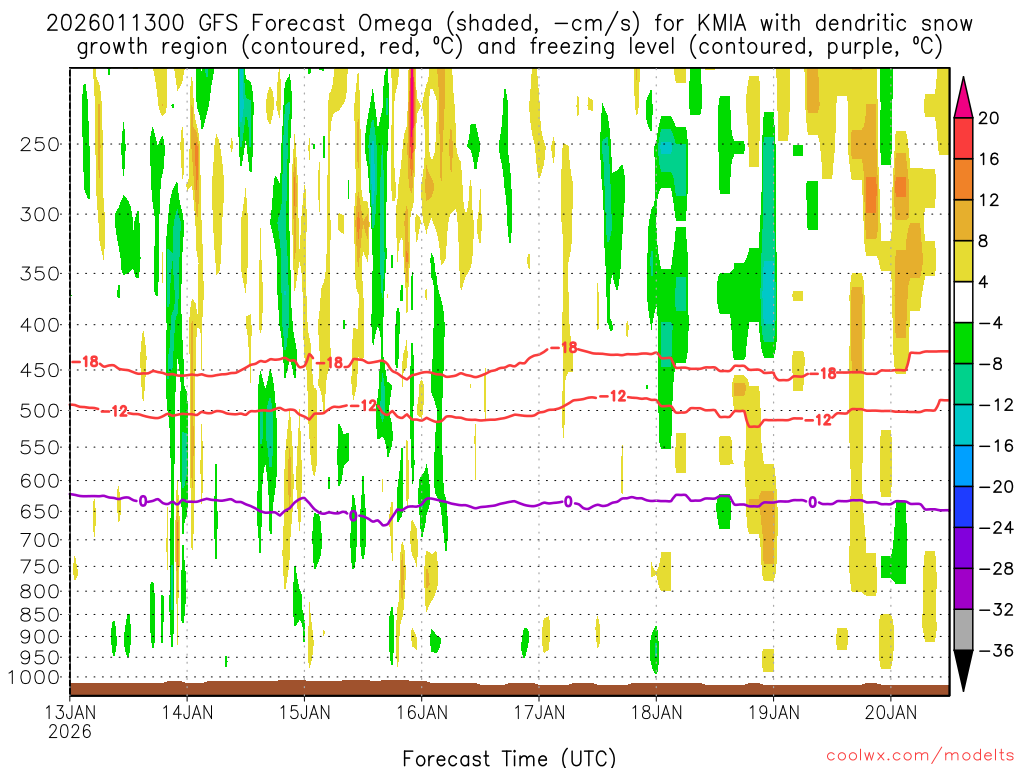The width and height of the screenshot is (1024, 768).
Task: Click the 13JAN 2026 start date label
Action: 70,722
